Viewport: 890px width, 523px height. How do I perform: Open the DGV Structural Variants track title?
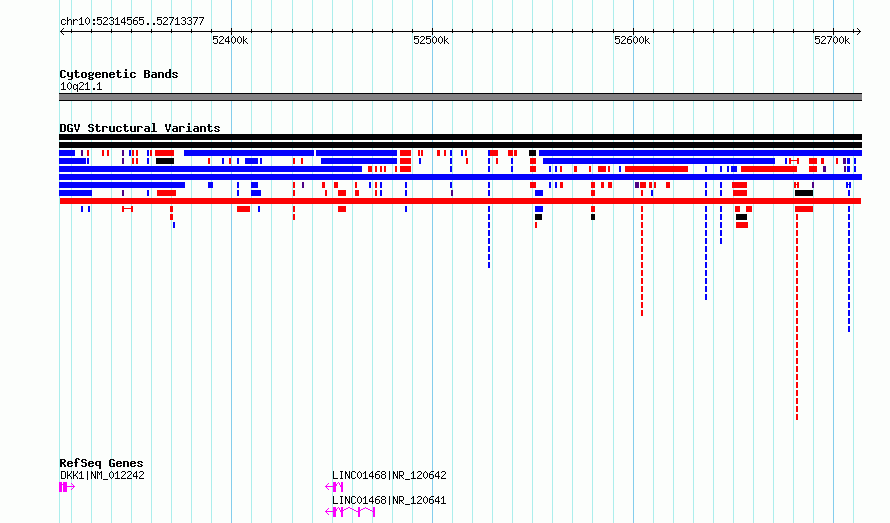(140, 128)
